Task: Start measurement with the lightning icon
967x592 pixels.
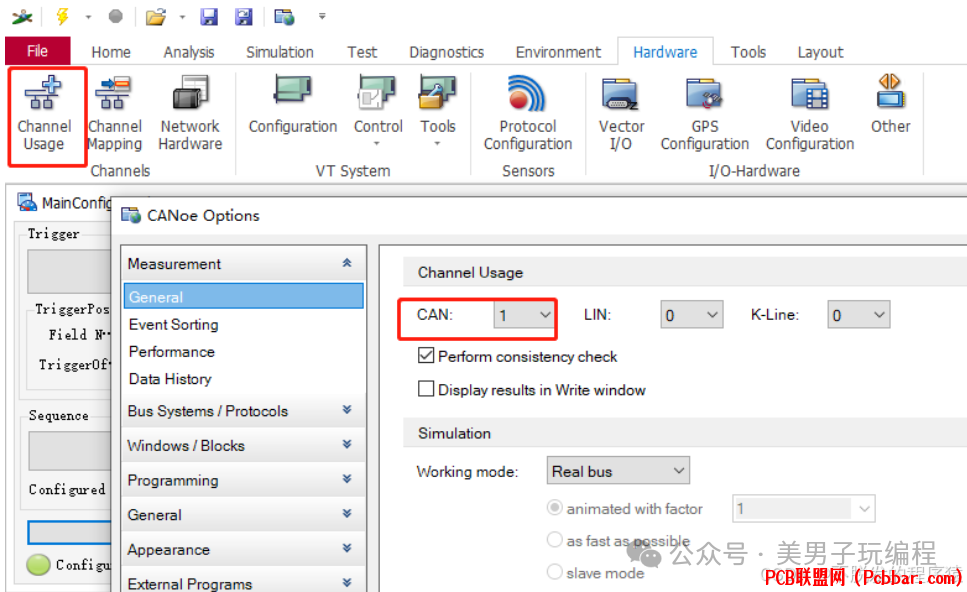Action: 62,17
